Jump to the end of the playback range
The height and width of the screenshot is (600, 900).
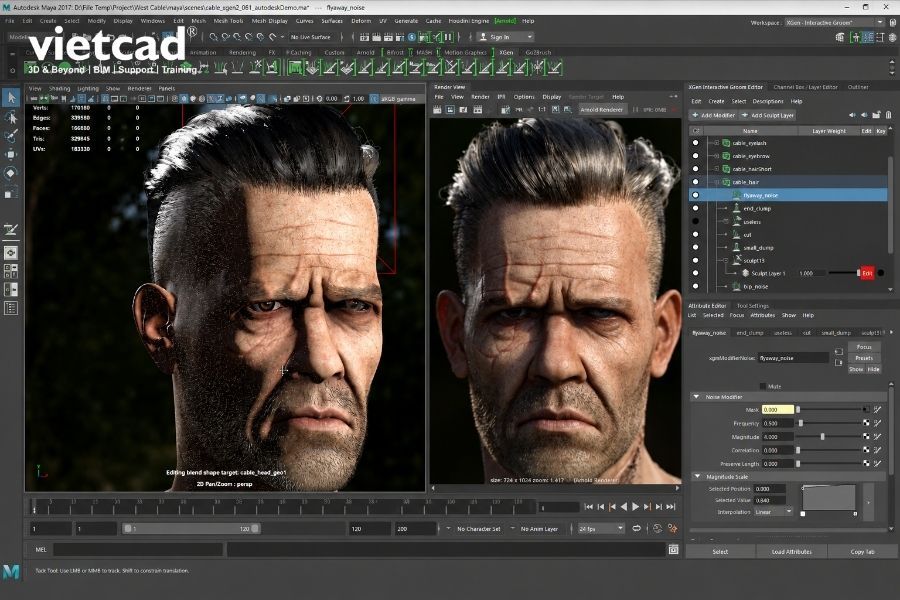click(x=670, y=506)
